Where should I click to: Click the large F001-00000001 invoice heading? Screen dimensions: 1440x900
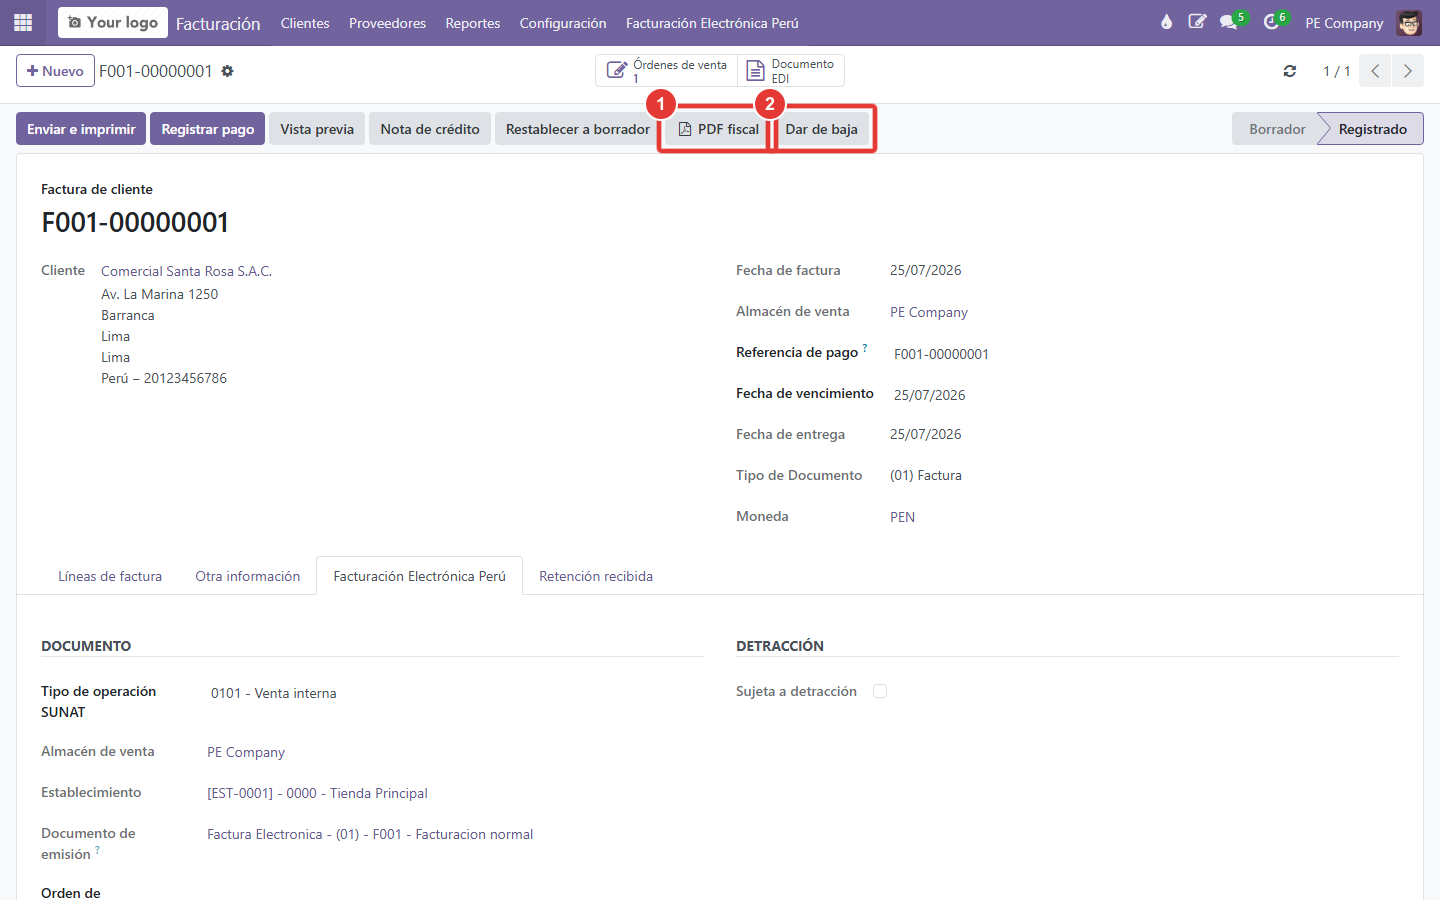pos(135,222)
